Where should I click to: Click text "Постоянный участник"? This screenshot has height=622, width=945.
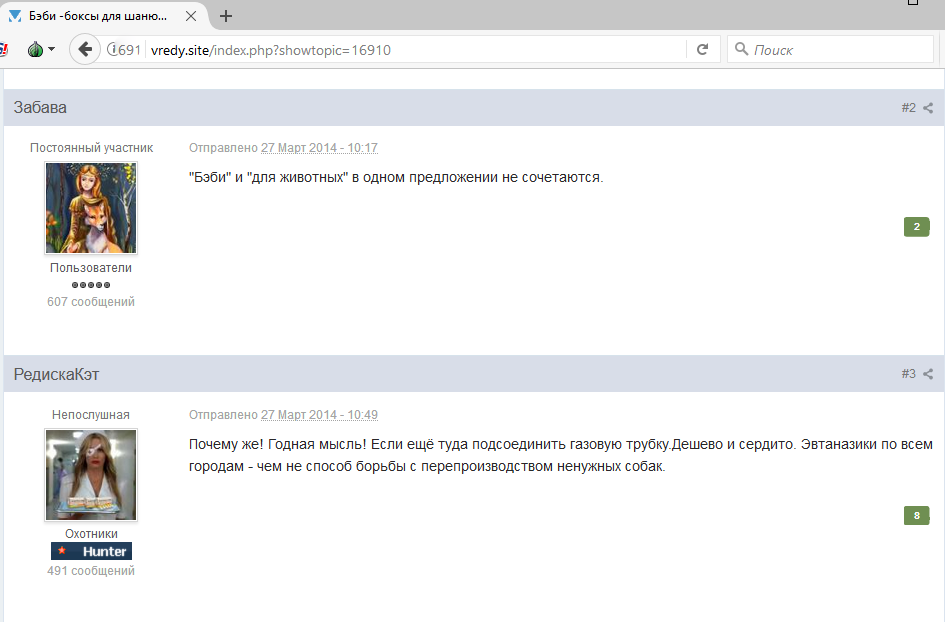coord(92,148)
